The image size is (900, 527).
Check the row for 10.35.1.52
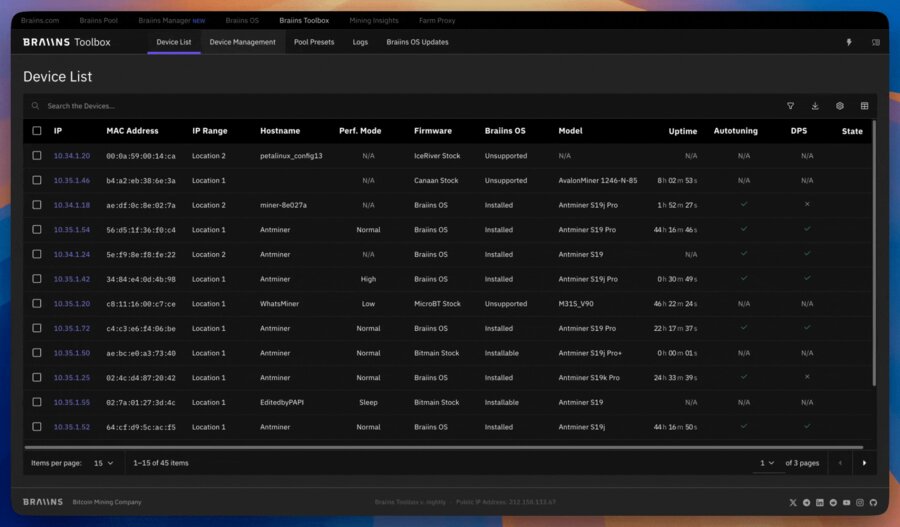tap(37, 427)
